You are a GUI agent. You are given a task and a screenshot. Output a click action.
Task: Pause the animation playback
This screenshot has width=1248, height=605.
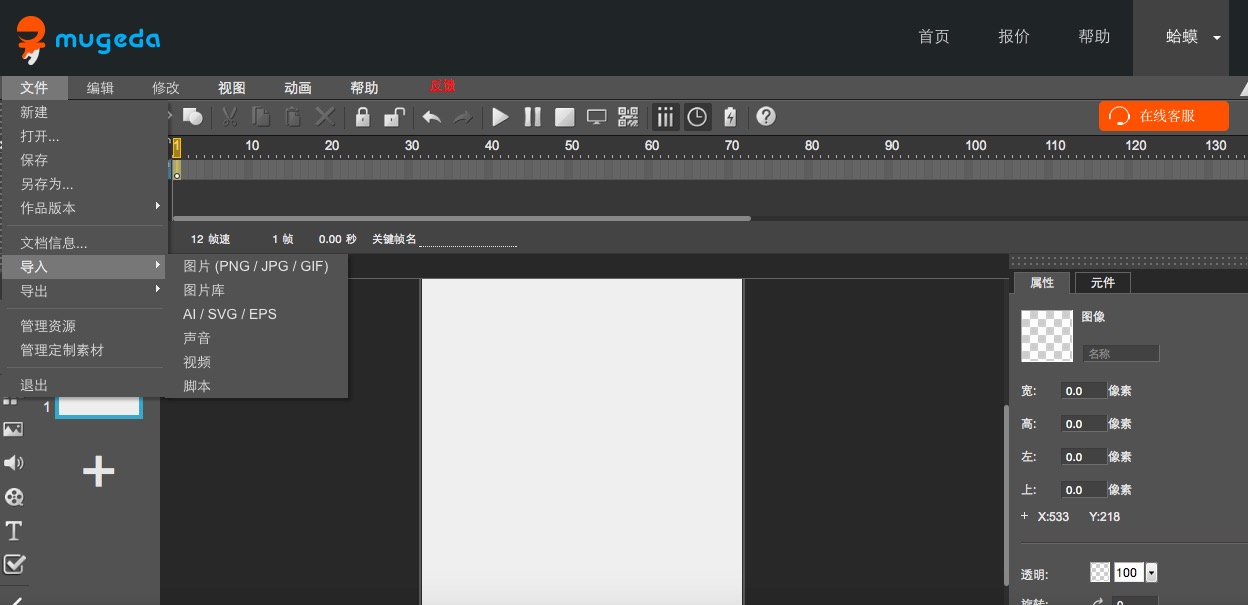tap(533, 117)
